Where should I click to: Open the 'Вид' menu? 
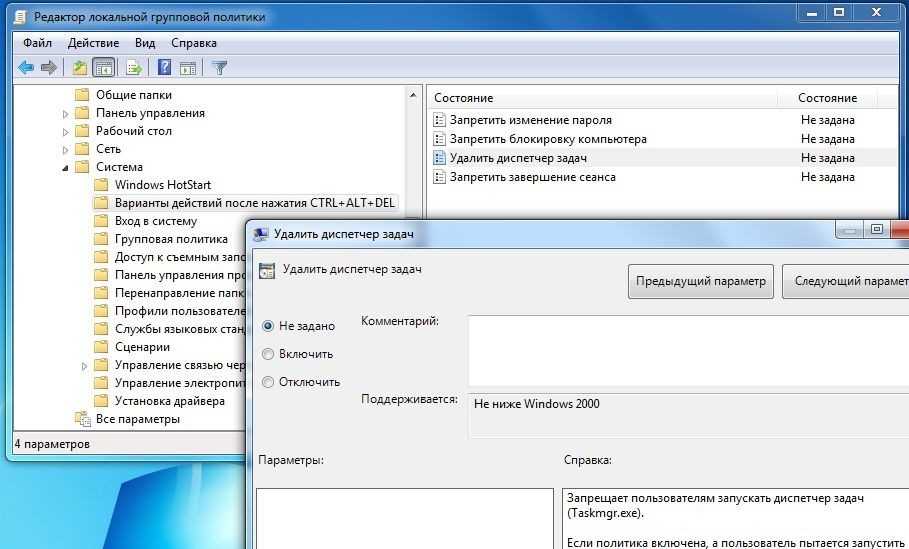click(x=145, y=43)
